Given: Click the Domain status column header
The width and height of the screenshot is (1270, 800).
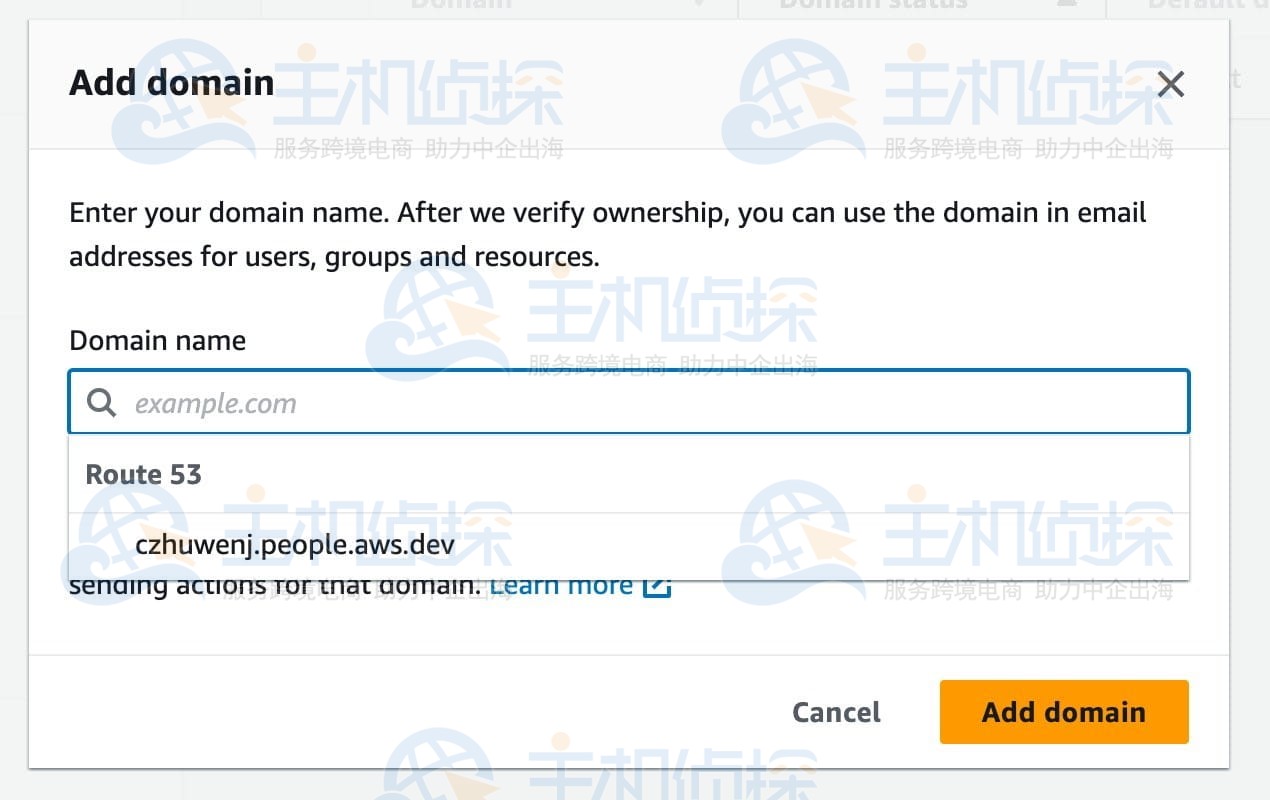Looking at the screenshot, I should click(x=873, y=5).
